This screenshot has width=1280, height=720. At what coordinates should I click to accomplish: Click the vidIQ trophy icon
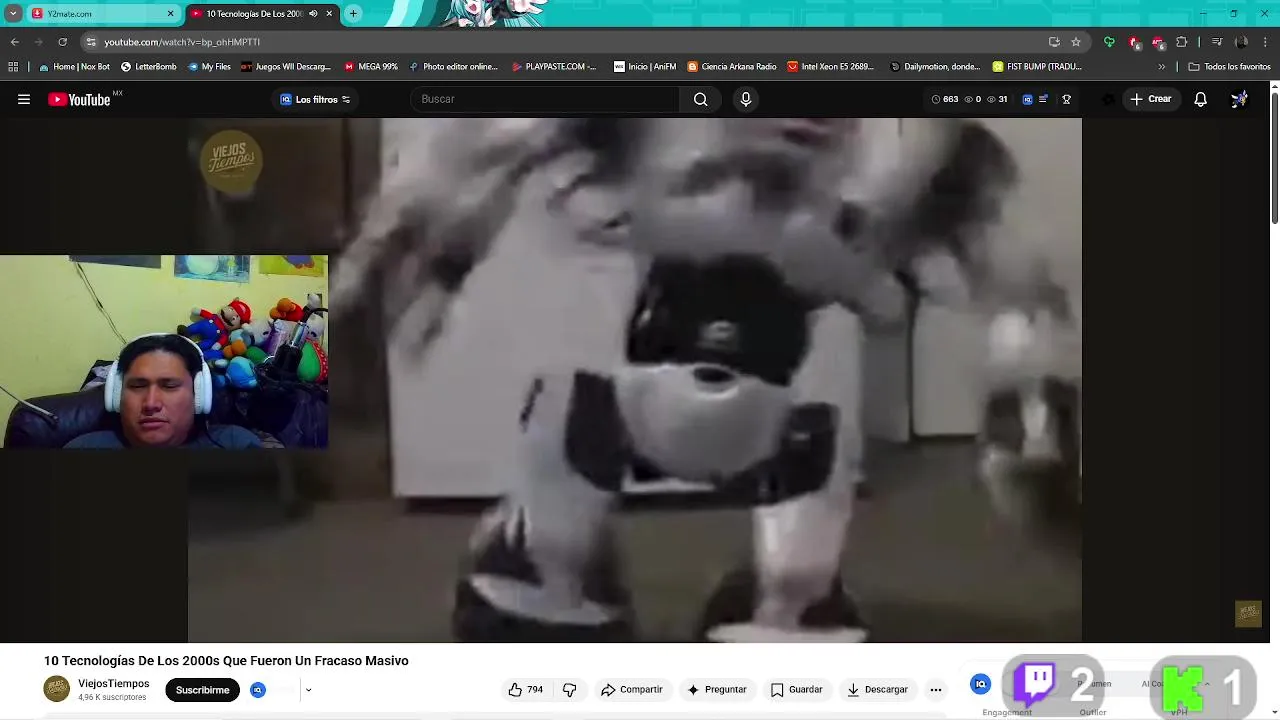click(1067, 99)
